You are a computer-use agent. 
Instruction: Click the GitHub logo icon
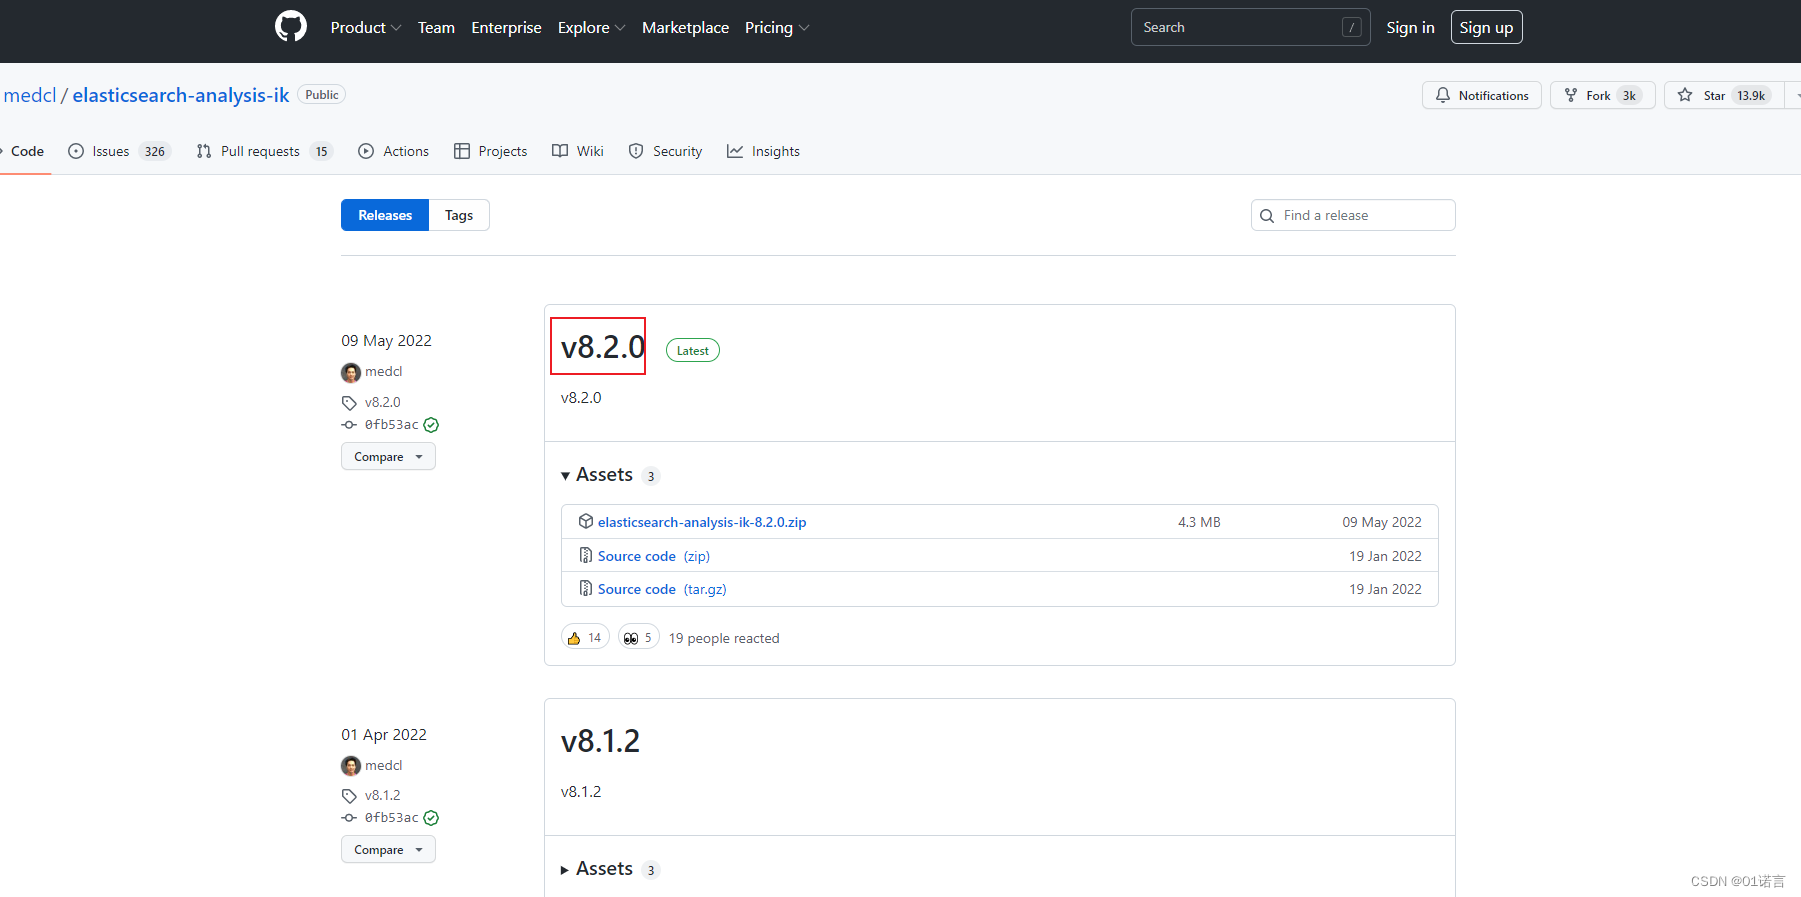(x=291, y=27)
